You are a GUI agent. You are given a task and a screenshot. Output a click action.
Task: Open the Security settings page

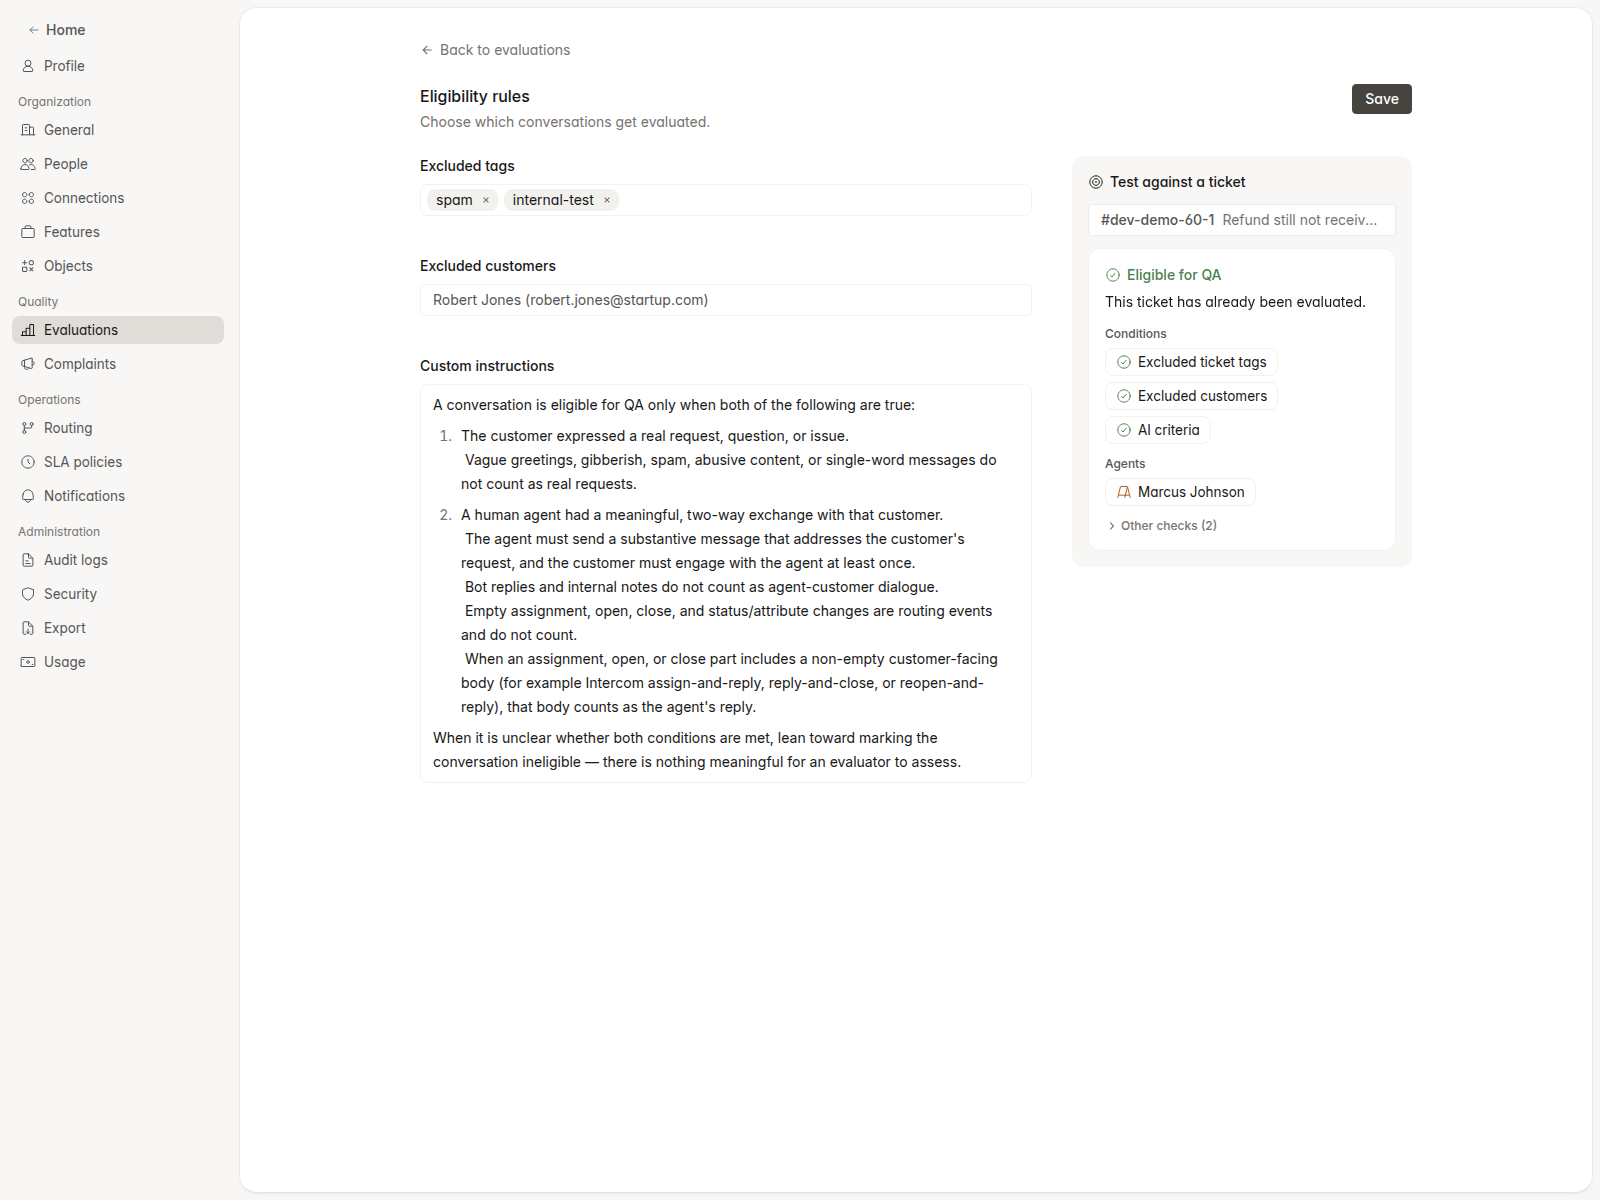[x=118, y=594]
